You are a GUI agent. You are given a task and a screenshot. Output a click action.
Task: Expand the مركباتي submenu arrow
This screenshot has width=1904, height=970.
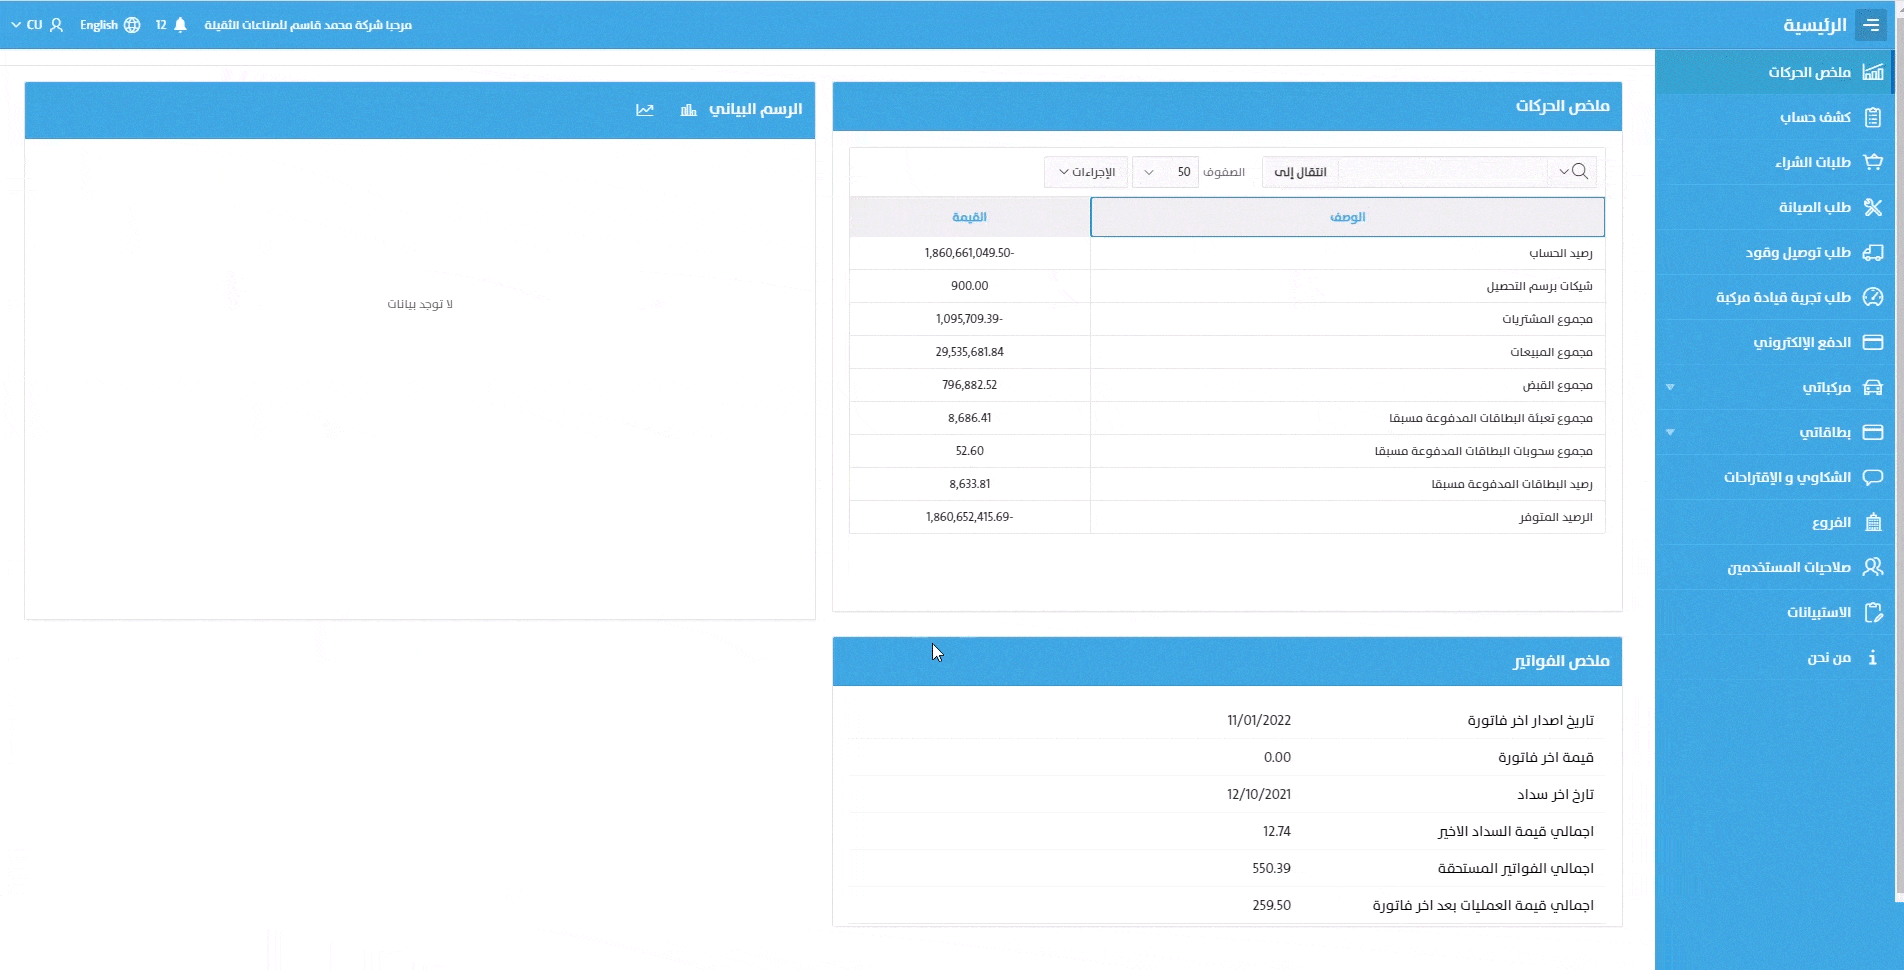click(x=1670, y=387)
